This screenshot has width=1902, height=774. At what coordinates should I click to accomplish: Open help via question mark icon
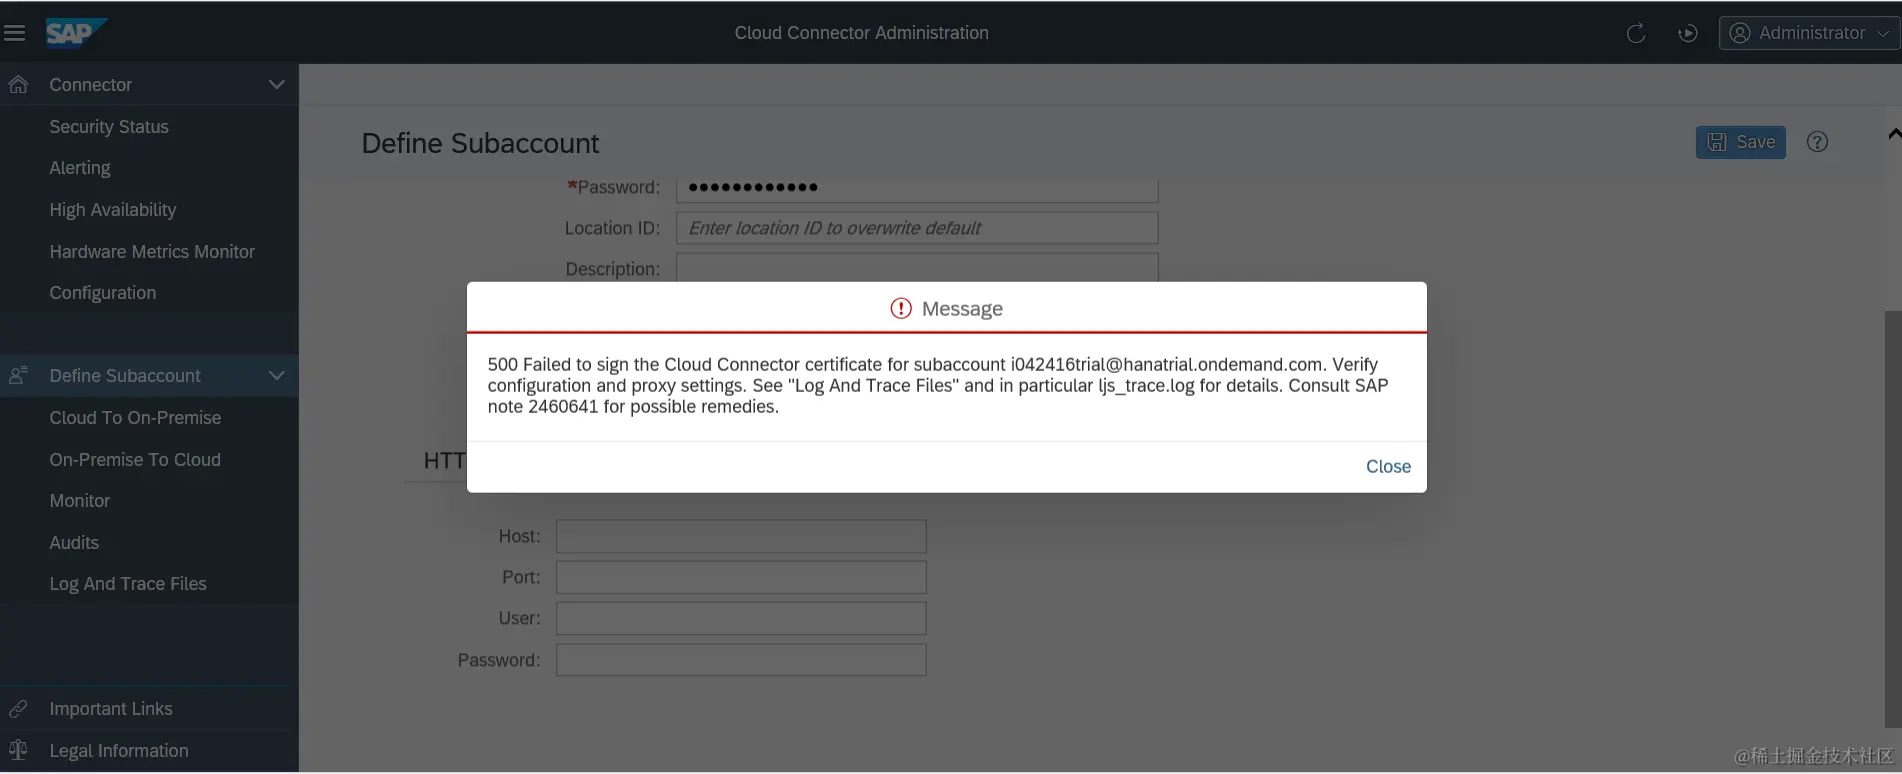(x=1817, y=142)
